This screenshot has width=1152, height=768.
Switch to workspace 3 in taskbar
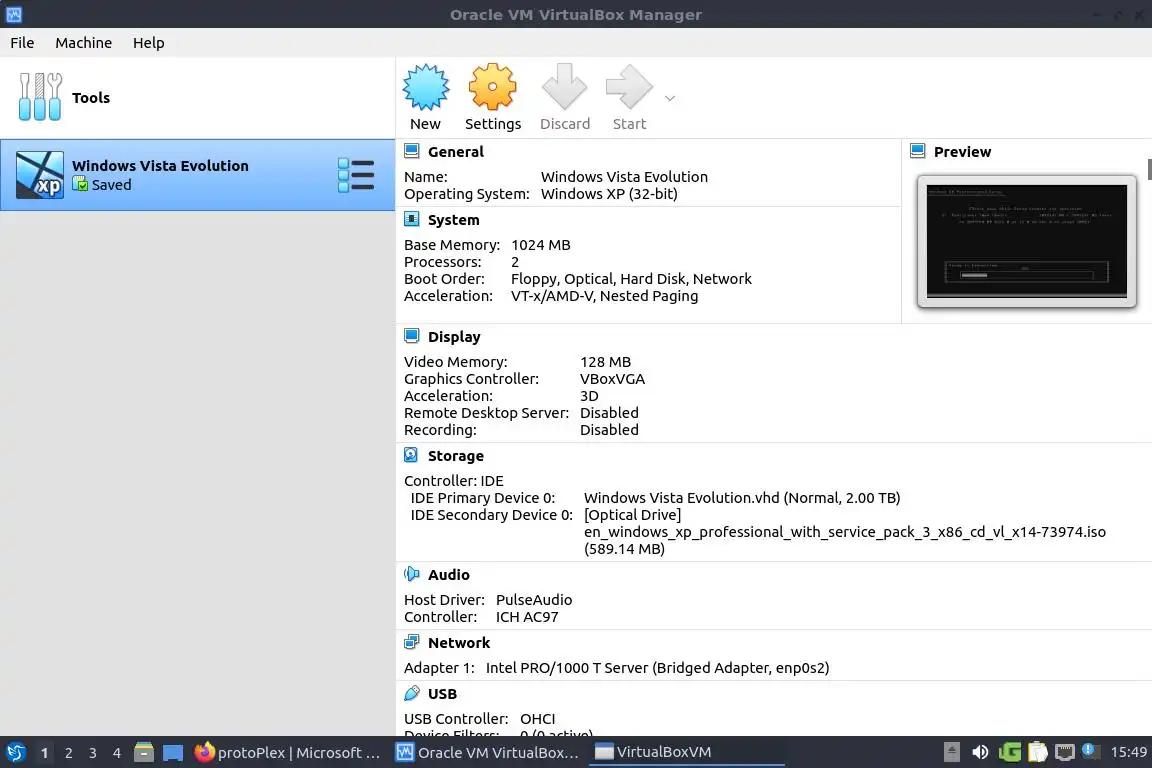click(x=93, y=753)
